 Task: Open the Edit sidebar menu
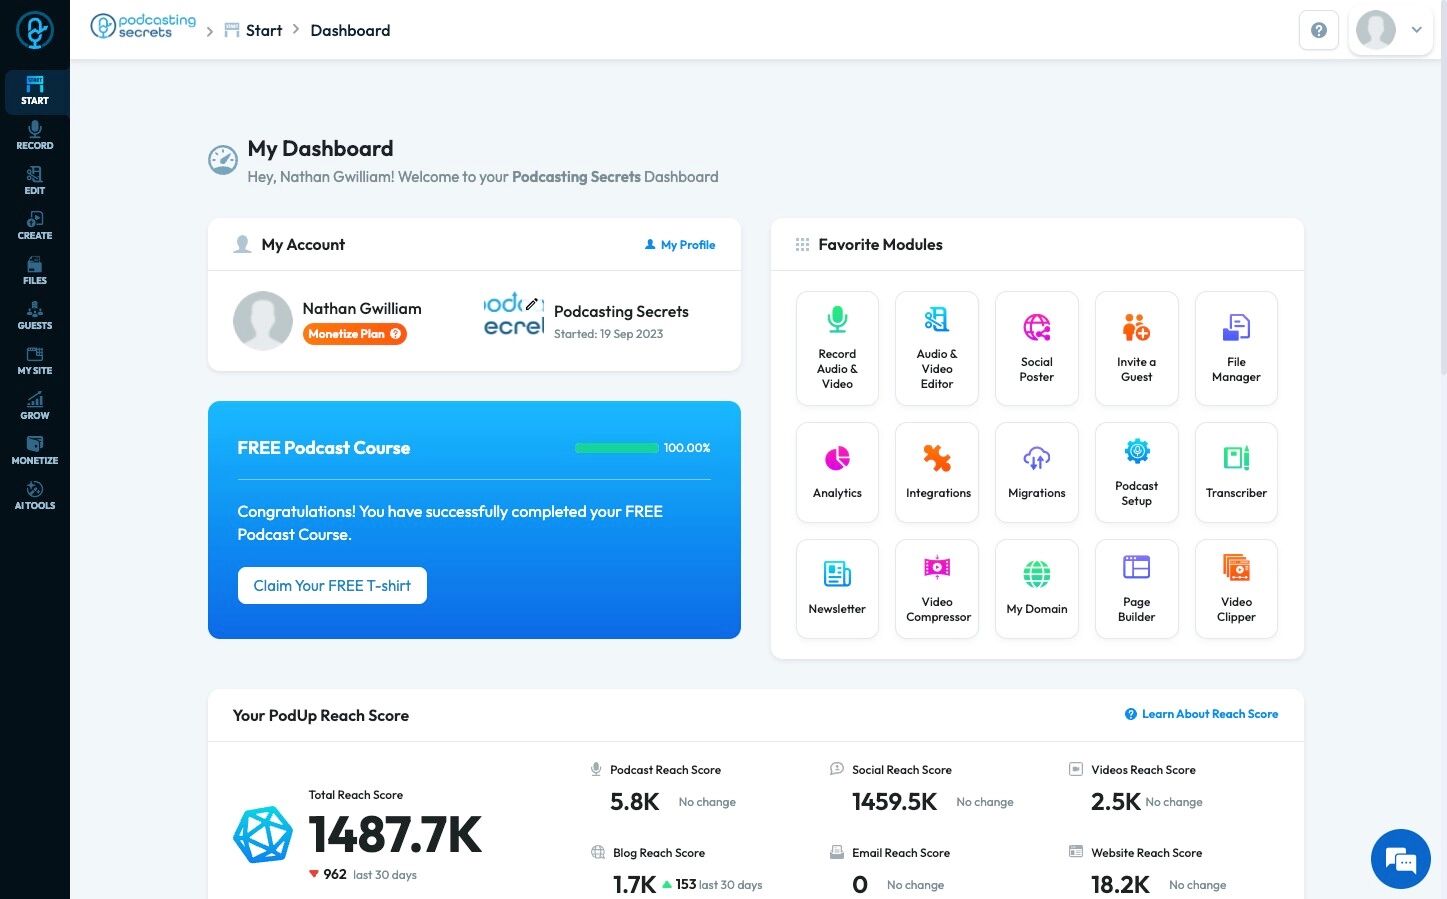pos(35,181)
